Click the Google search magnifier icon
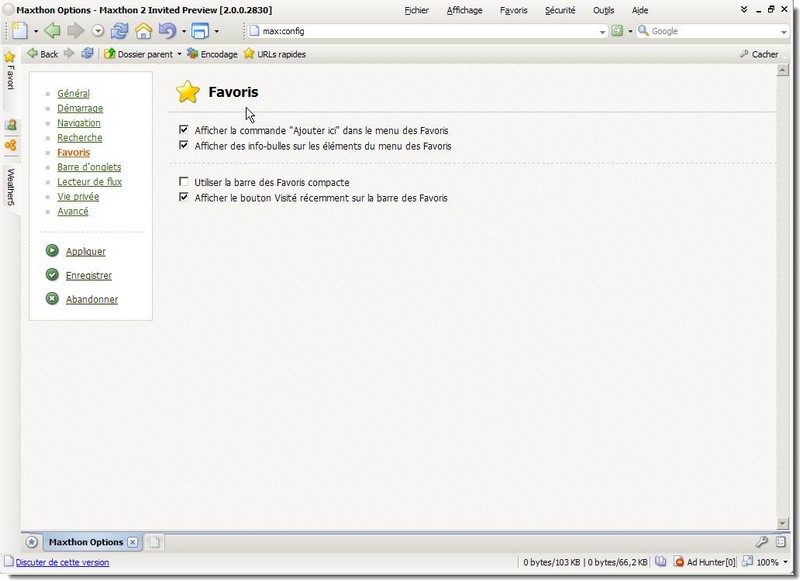Image resolution: width=800 pixels, height=581 pixels. point(643,31)
